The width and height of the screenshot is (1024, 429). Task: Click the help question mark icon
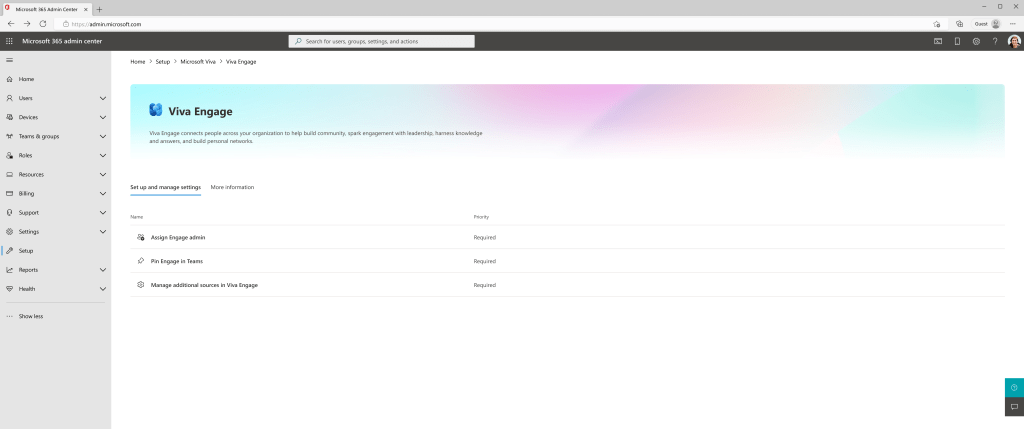[994, 41]
